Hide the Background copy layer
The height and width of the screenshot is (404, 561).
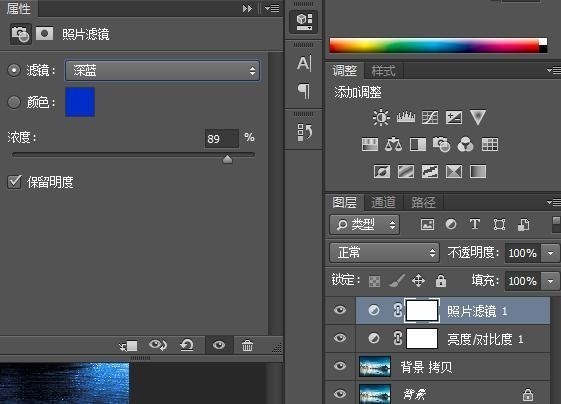[340, 366]
